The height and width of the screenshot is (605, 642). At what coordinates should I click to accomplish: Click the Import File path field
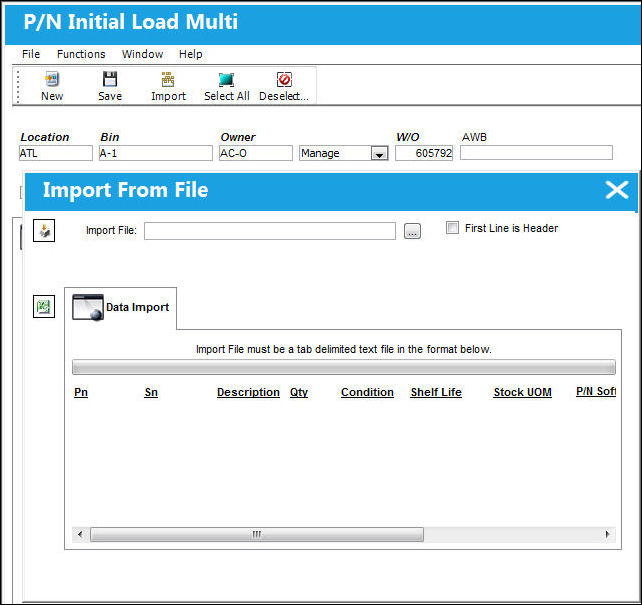point(270,231)
